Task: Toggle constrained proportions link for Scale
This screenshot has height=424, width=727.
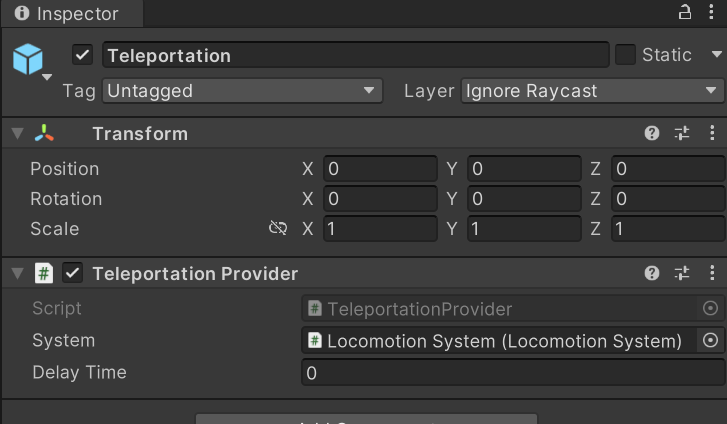Action: [278, 228]
